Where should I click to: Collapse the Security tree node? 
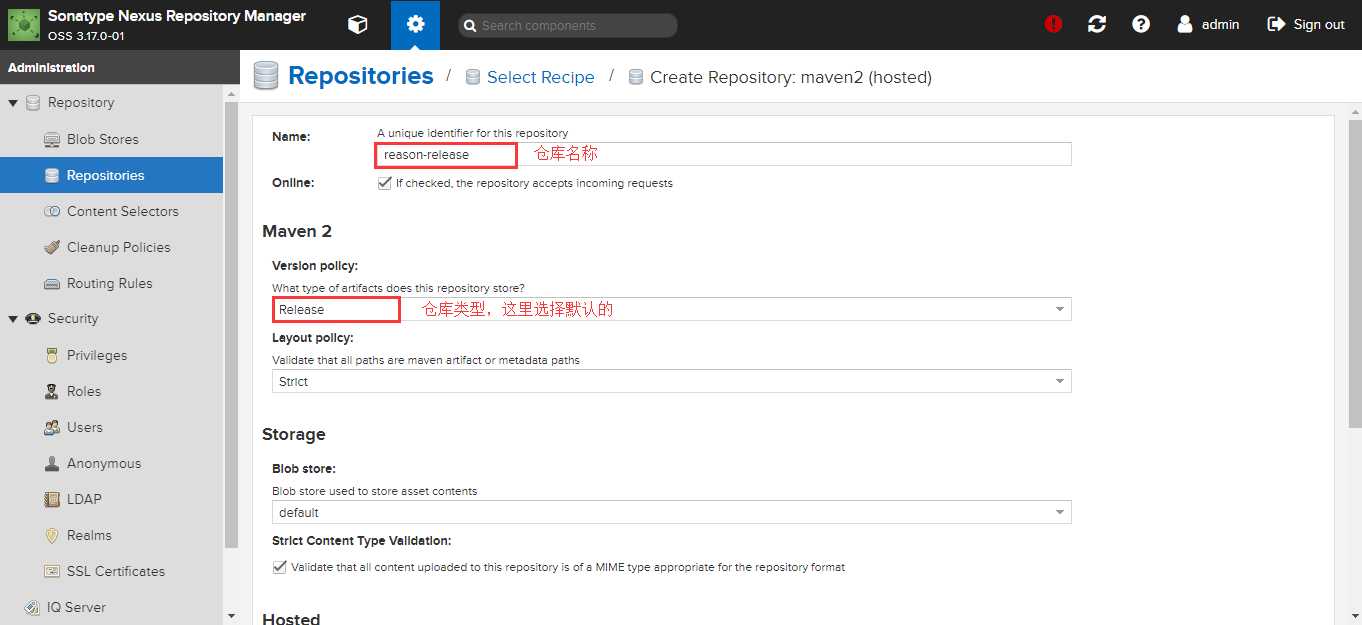(x=13, y=319)
